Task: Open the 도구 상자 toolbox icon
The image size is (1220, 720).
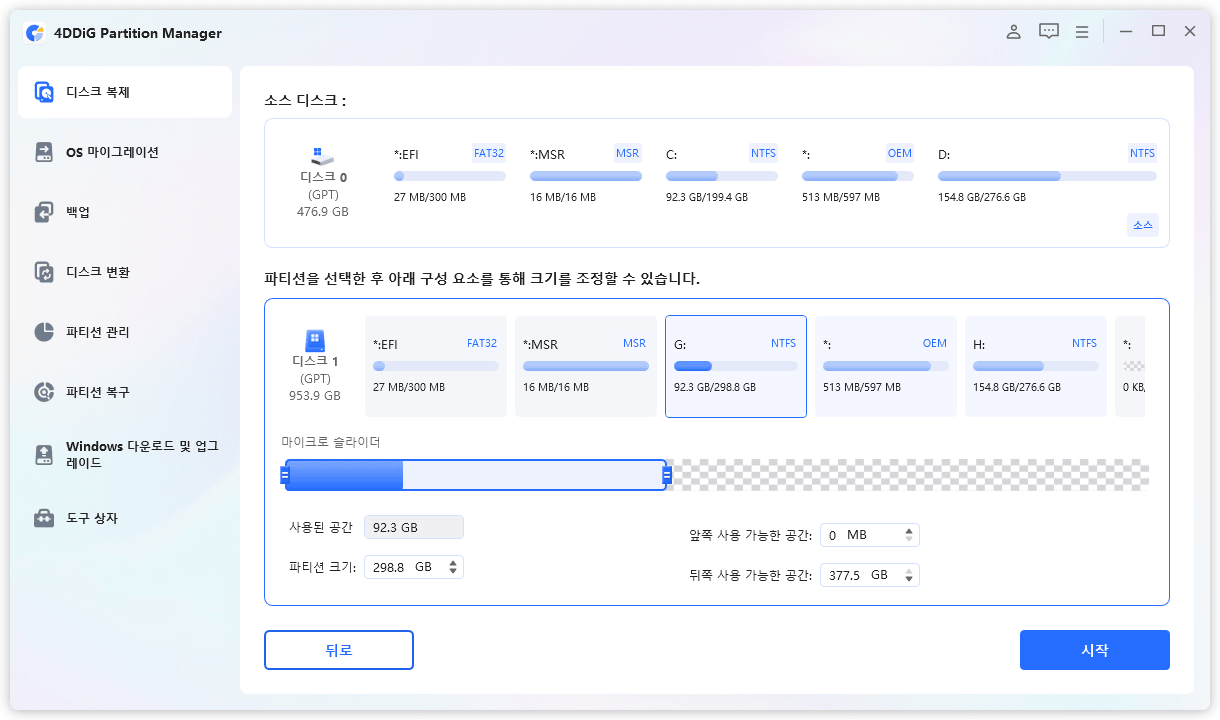Action: point(44,517)
